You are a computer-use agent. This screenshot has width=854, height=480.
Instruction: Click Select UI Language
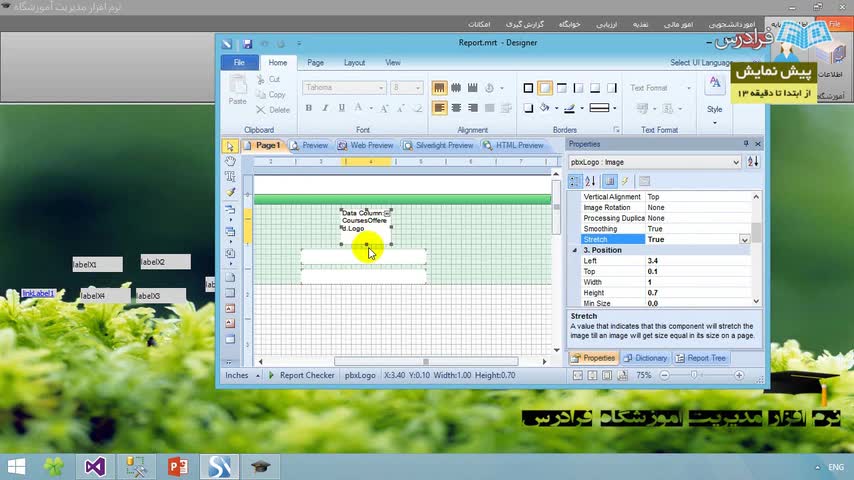coord(700,63)
